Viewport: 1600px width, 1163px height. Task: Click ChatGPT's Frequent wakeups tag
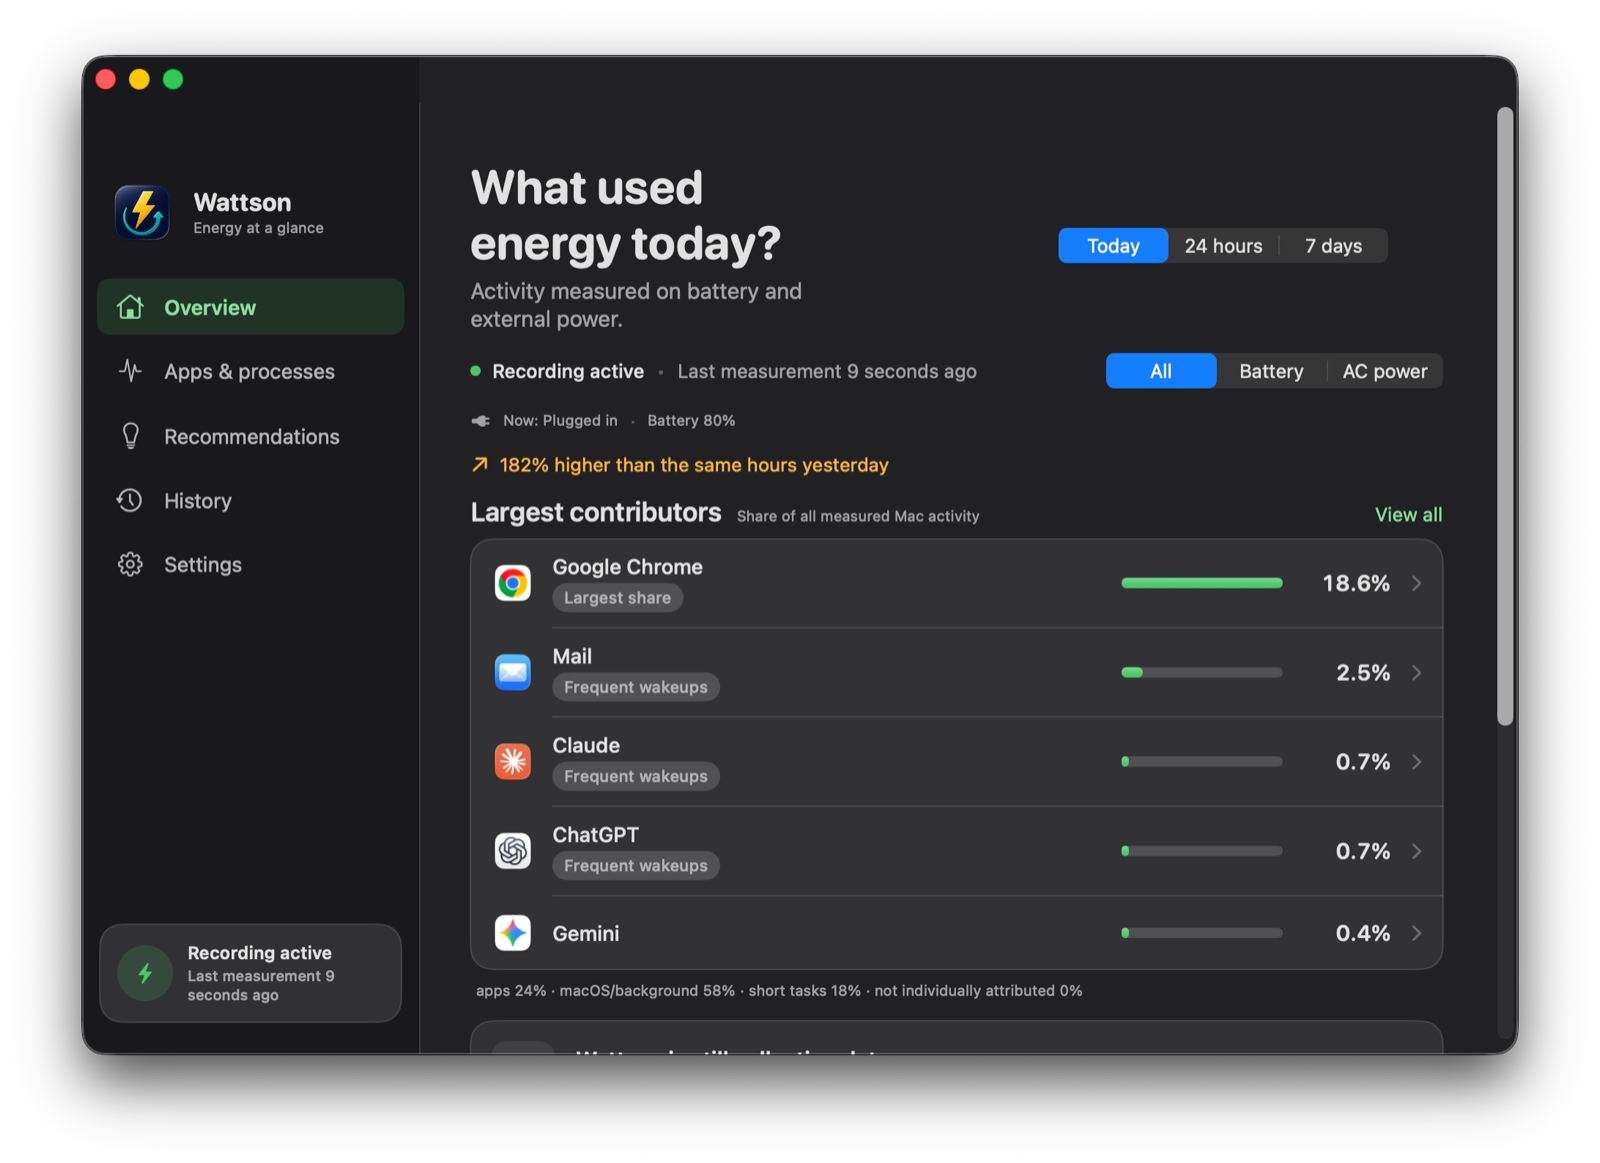(636, 866)
